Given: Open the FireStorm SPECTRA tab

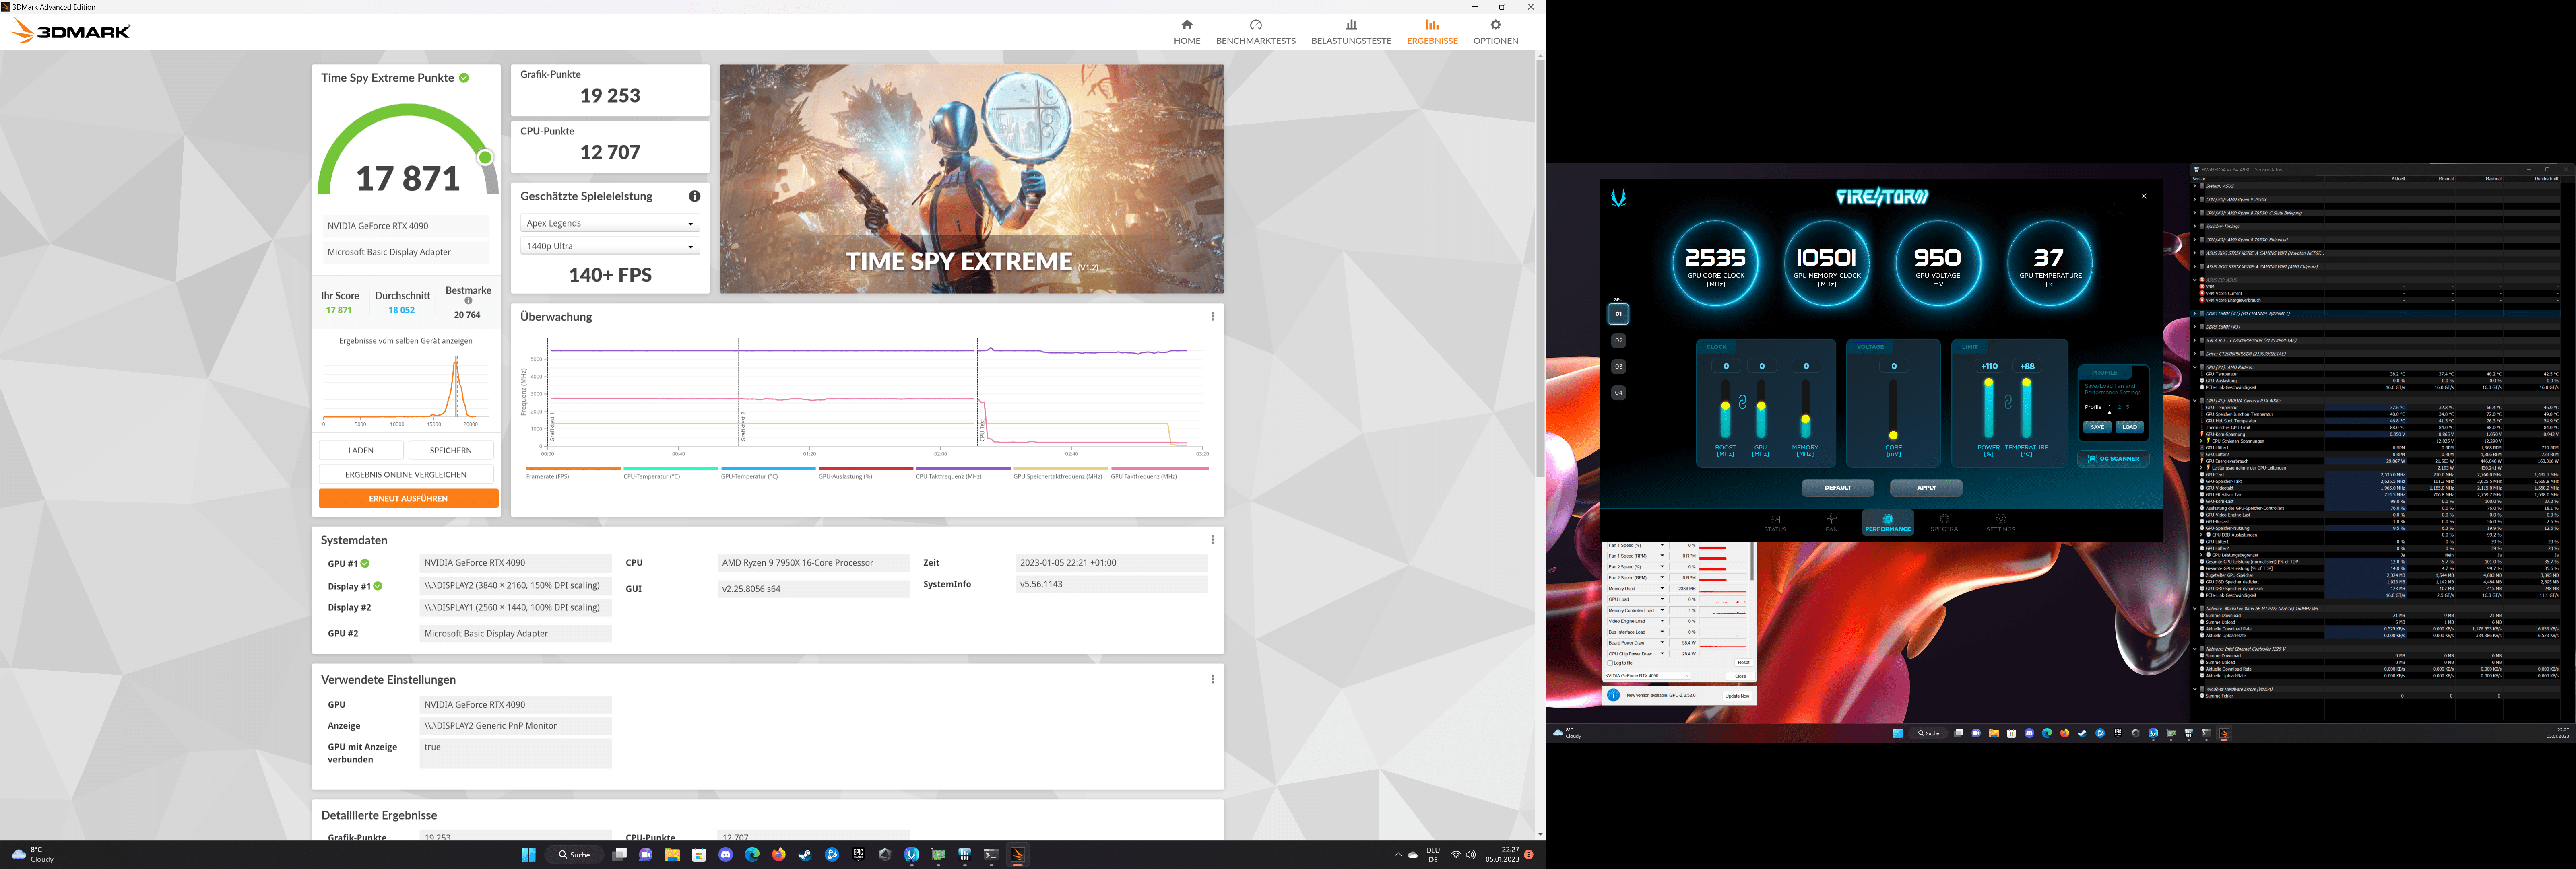Looking at the screenshot, I should (x=1944, y=523).
